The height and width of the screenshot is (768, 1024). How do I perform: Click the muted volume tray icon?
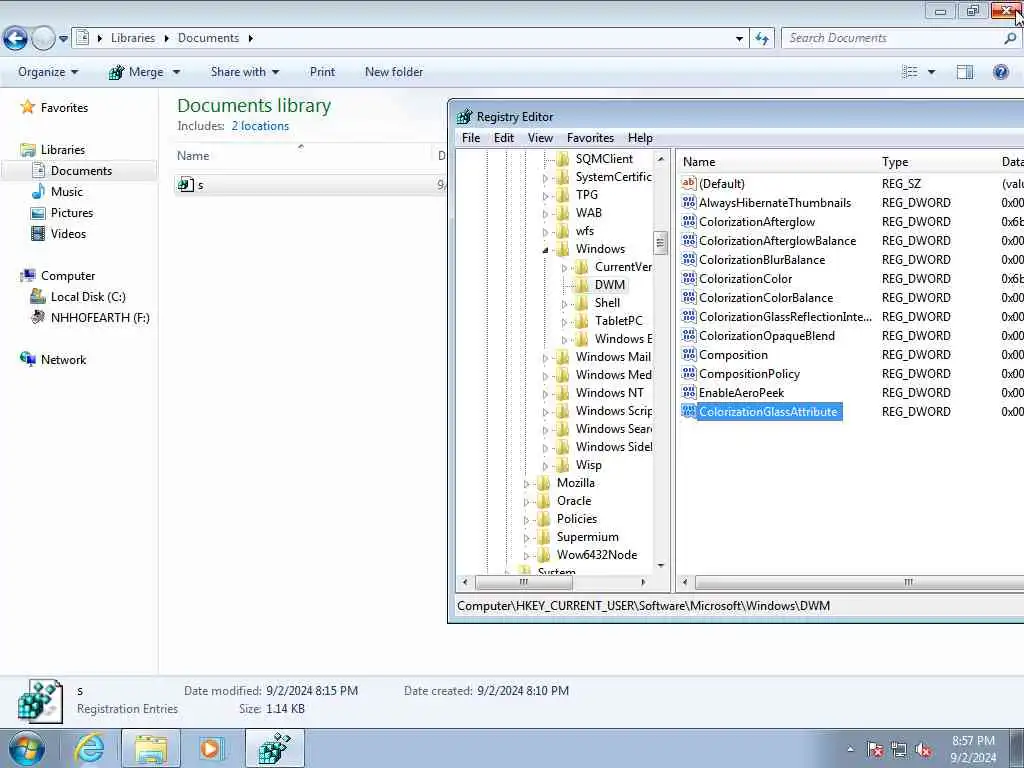point(923,750)
